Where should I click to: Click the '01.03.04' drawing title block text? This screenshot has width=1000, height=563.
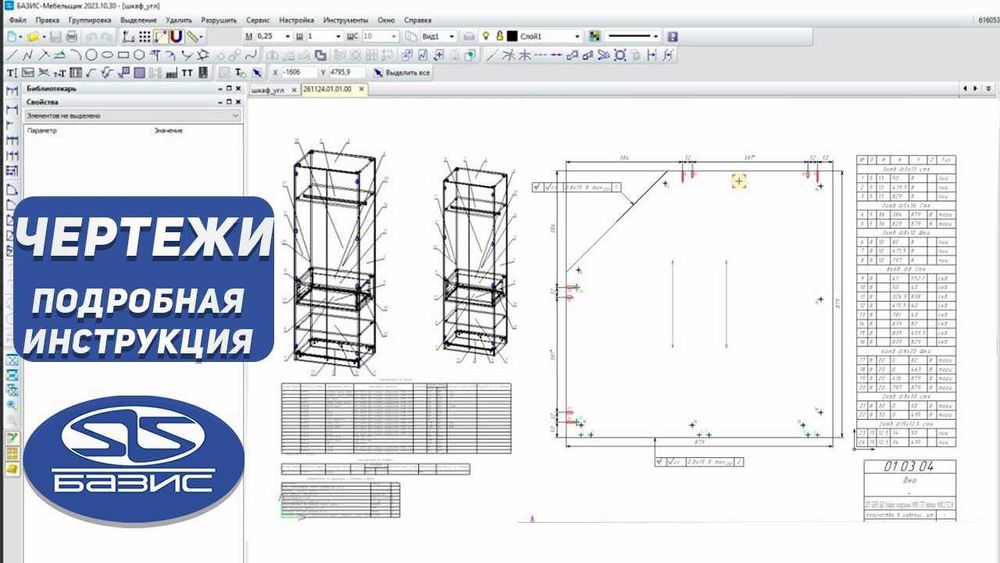point(909,466)
